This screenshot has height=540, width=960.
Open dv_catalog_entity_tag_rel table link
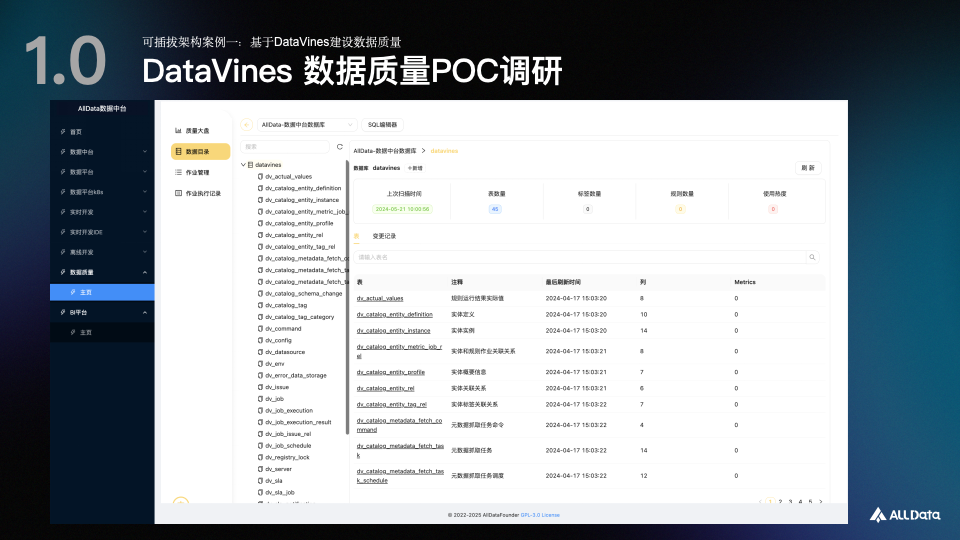coord(391,405)
